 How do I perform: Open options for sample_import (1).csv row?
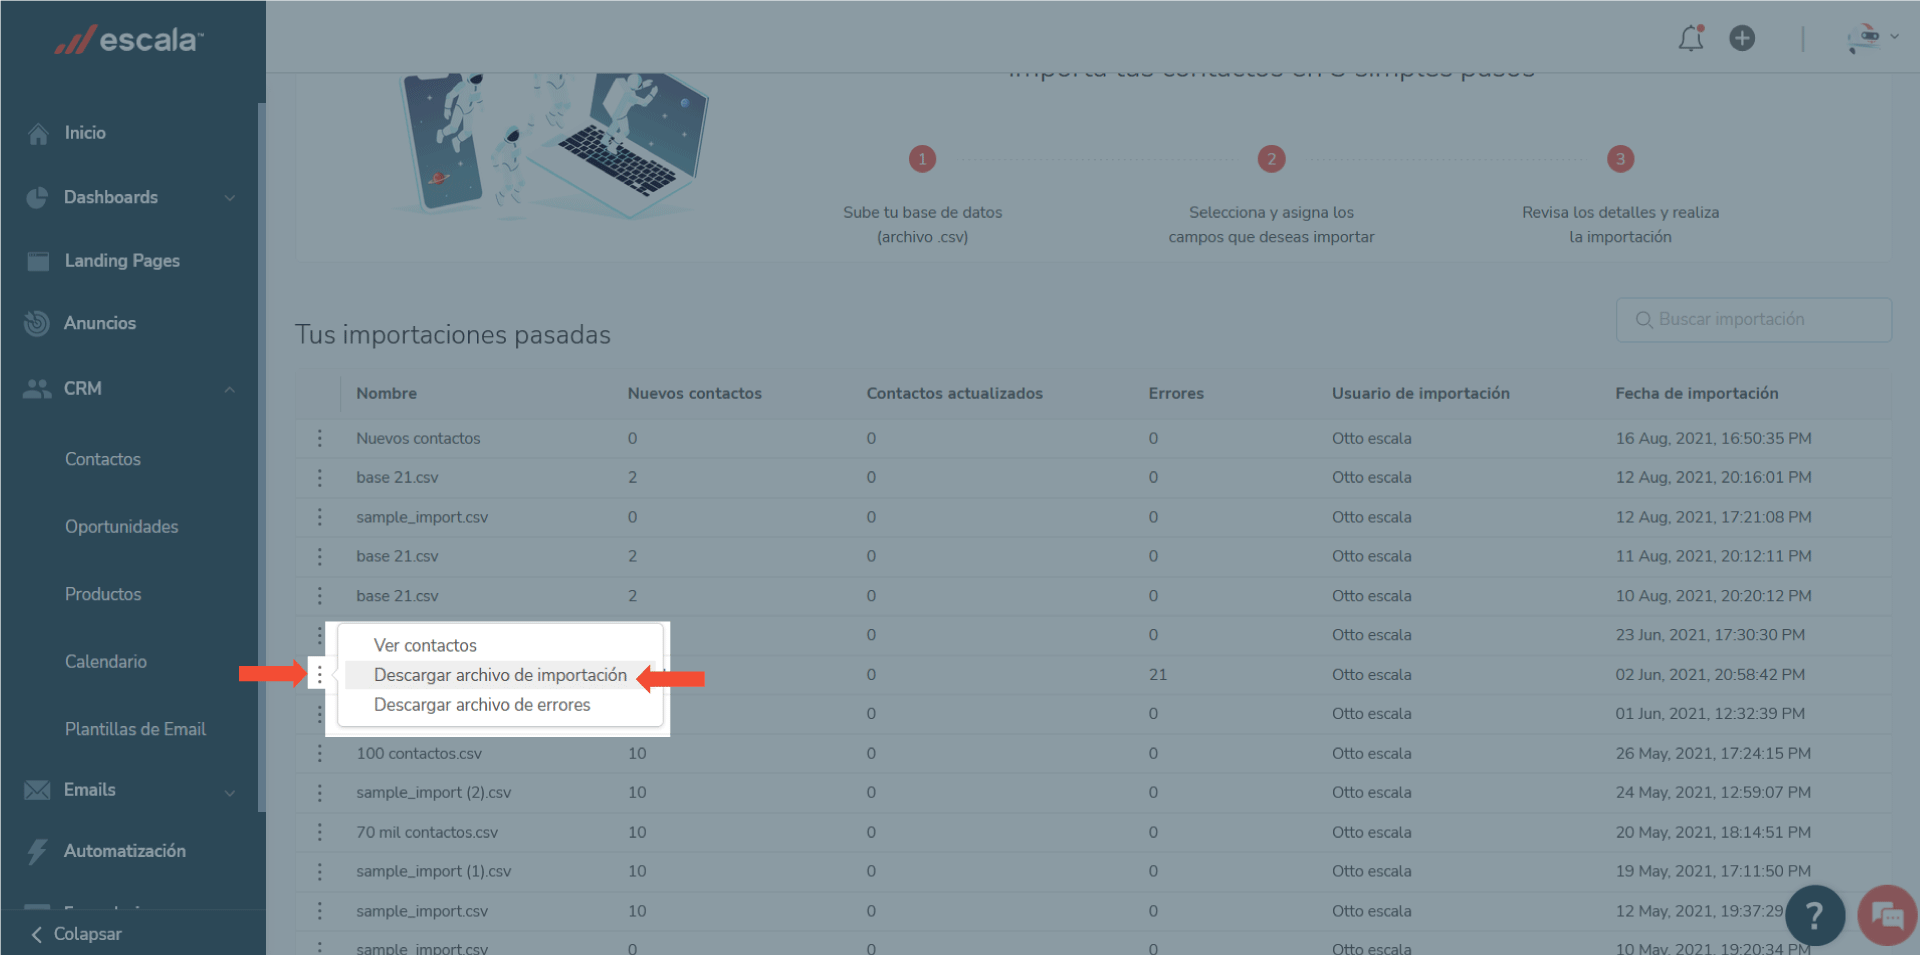(320, 871)
